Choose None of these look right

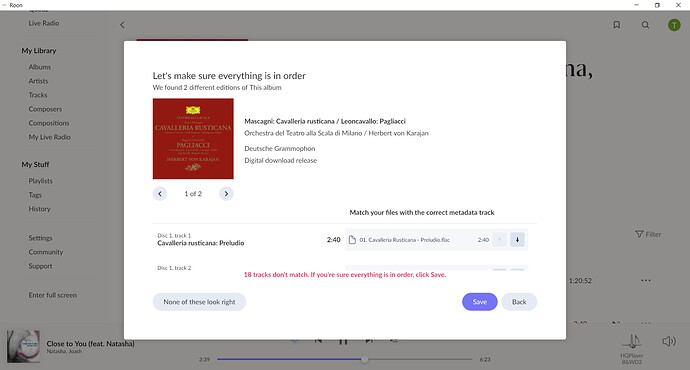click(199, 302)
